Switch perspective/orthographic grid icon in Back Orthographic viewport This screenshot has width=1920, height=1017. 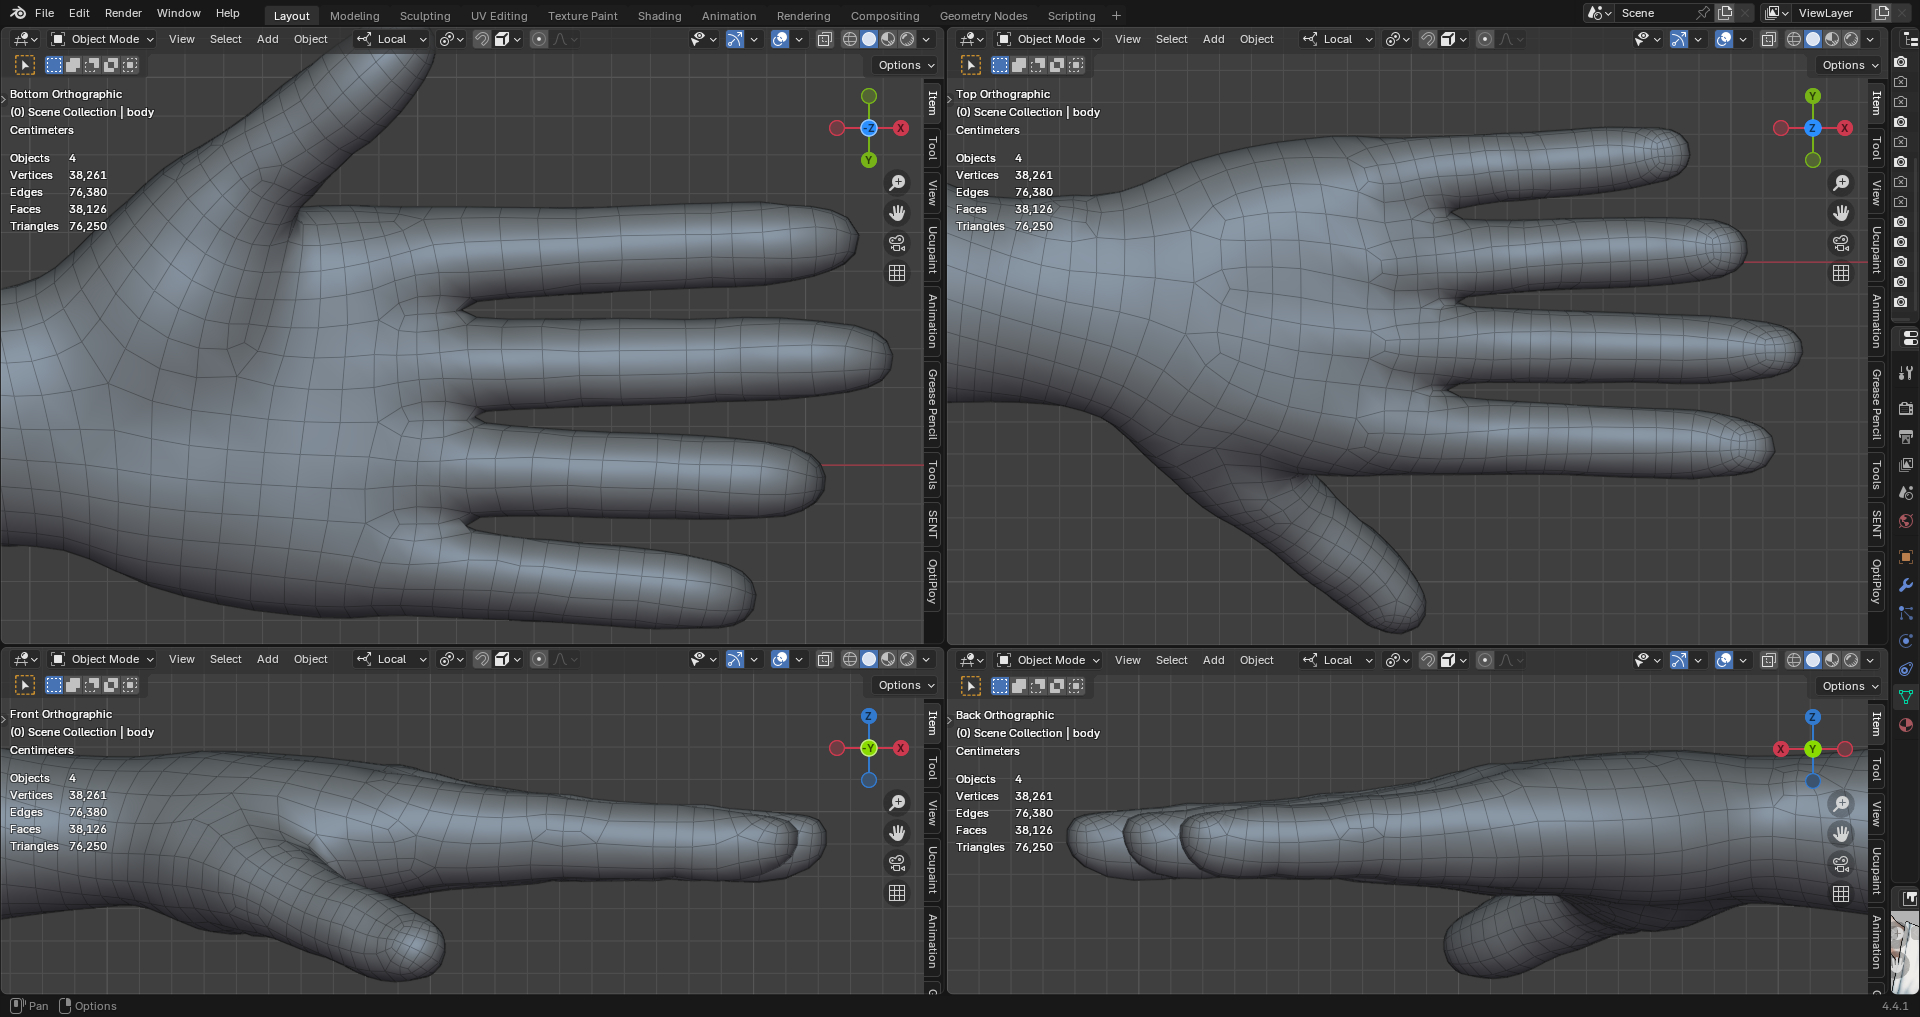1841,894
